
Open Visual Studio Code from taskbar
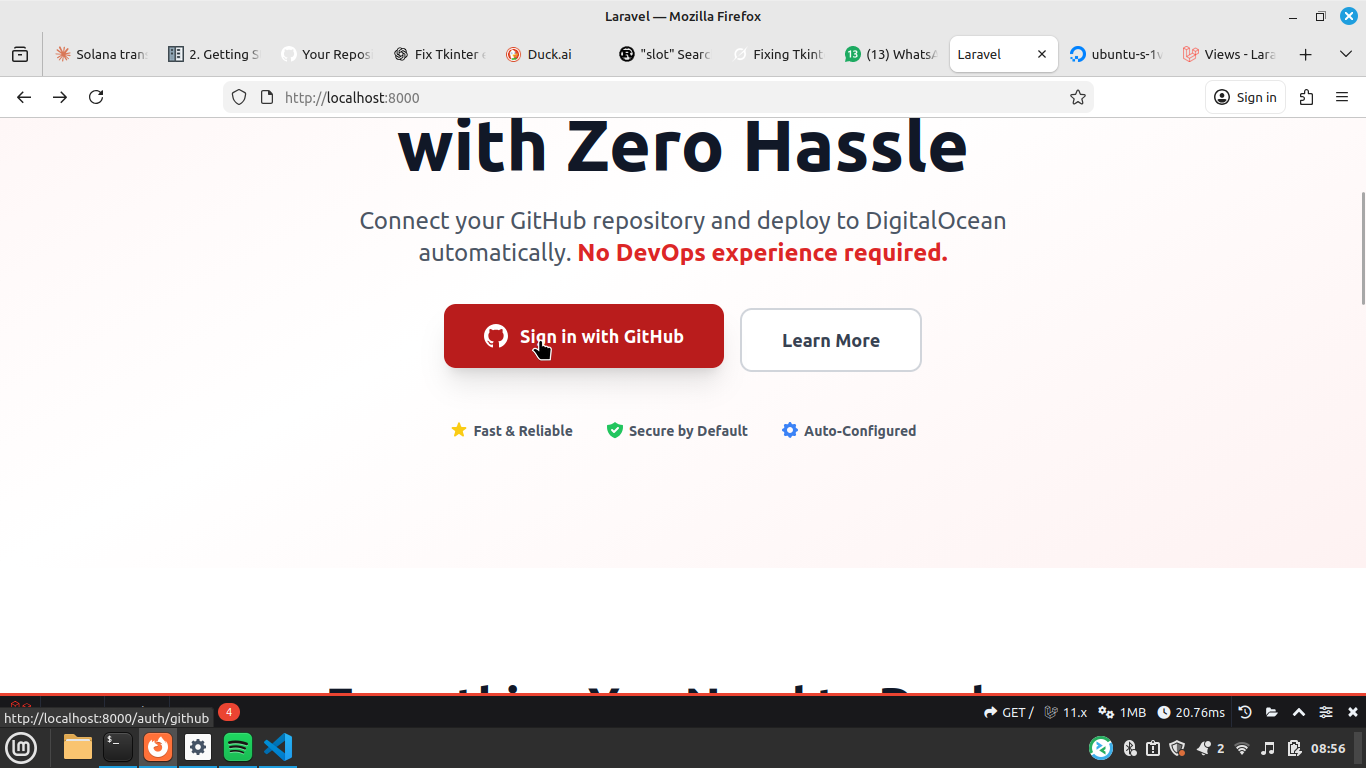pyautogui.click(x=278, y=747)
